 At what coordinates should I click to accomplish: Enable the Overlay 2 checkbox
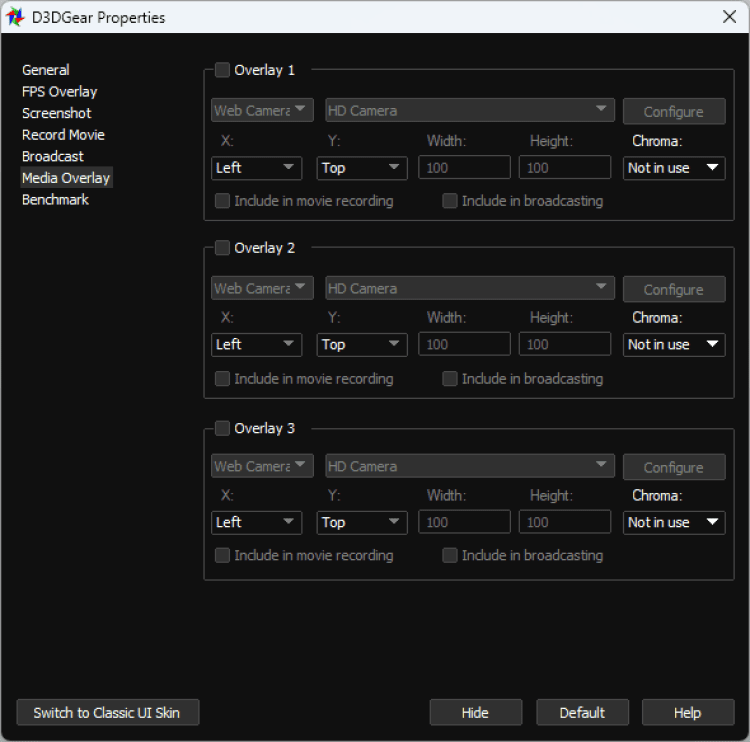pos(222,248)
